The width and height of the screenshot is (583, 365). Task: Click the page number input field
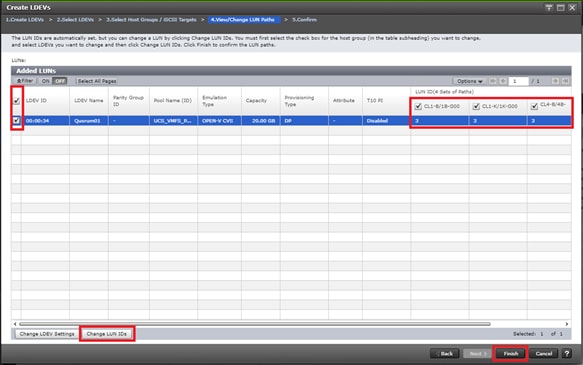(518, 81)
